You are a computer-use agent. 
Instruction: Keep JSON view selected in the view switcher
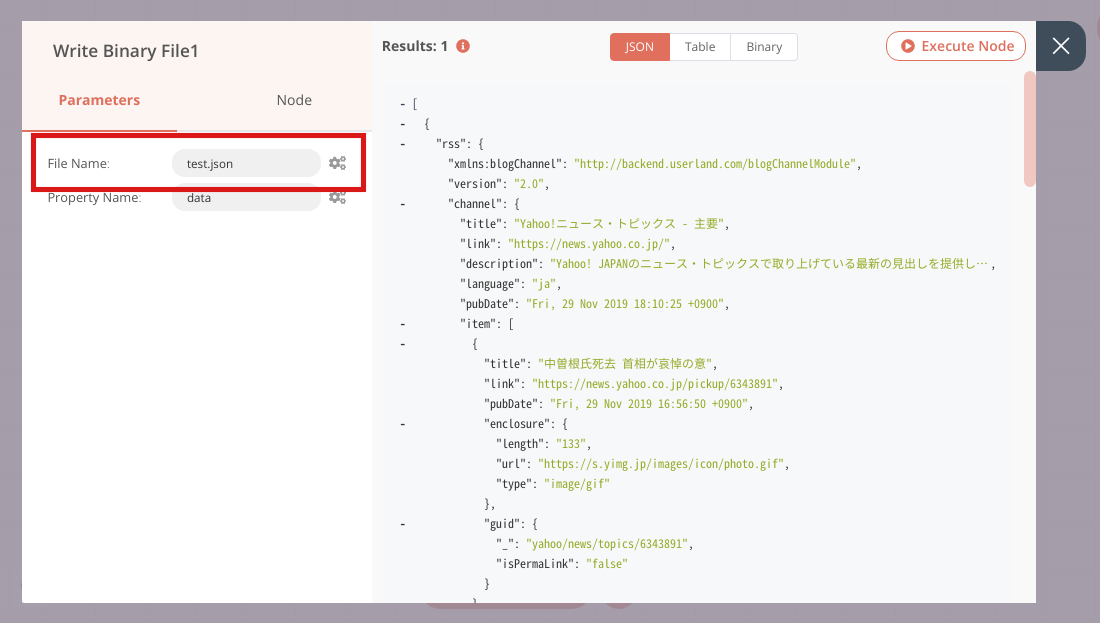pos(639,46)
